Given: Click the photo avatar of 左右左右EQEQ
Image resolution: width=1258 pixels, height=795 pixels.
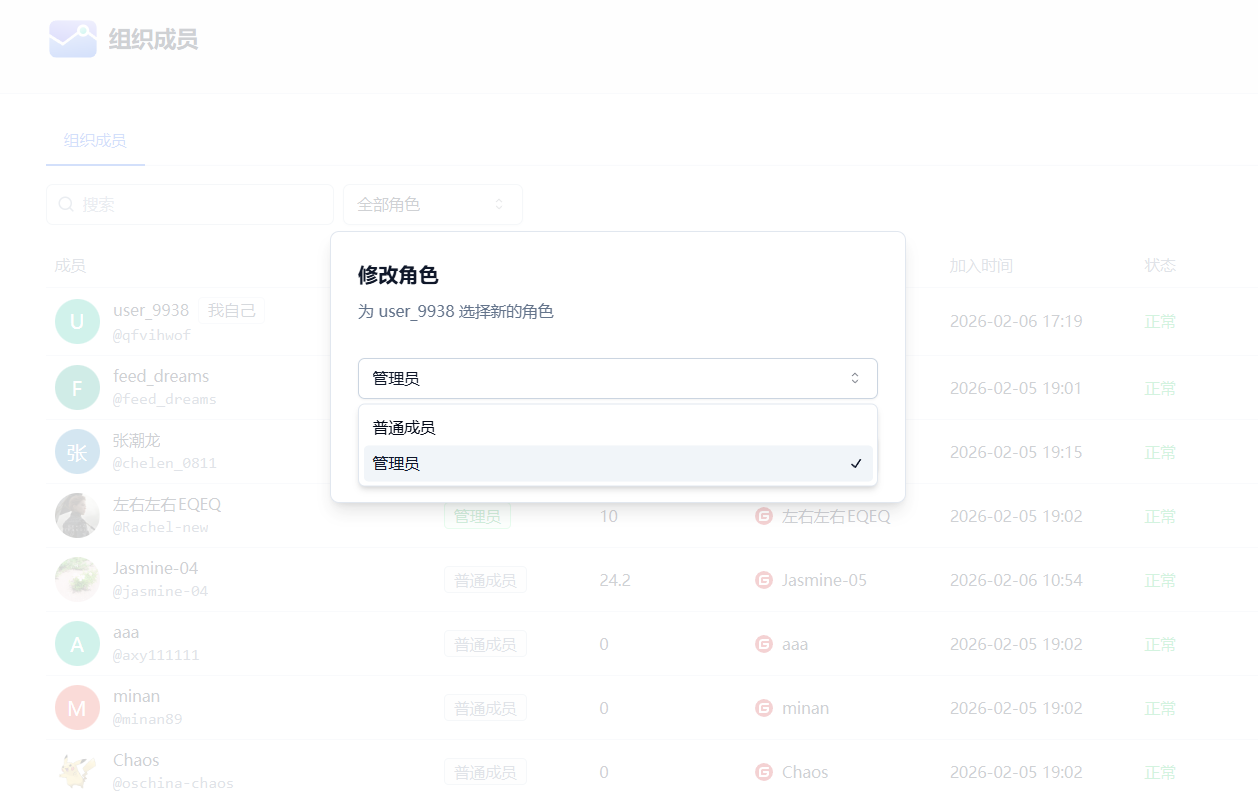Looking at the screenshot, I should (77, 515).
